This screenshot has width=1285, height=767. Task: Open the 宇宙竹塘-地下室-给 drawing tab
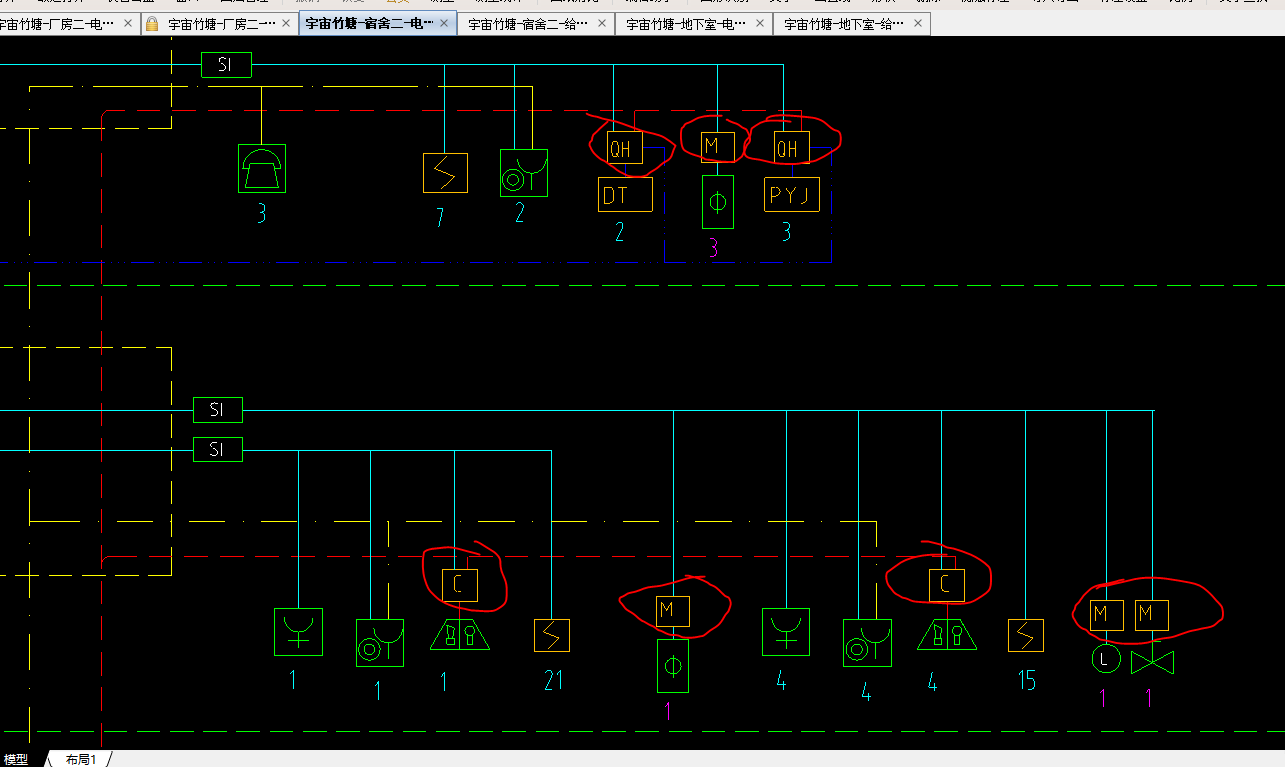coord(842,23)
